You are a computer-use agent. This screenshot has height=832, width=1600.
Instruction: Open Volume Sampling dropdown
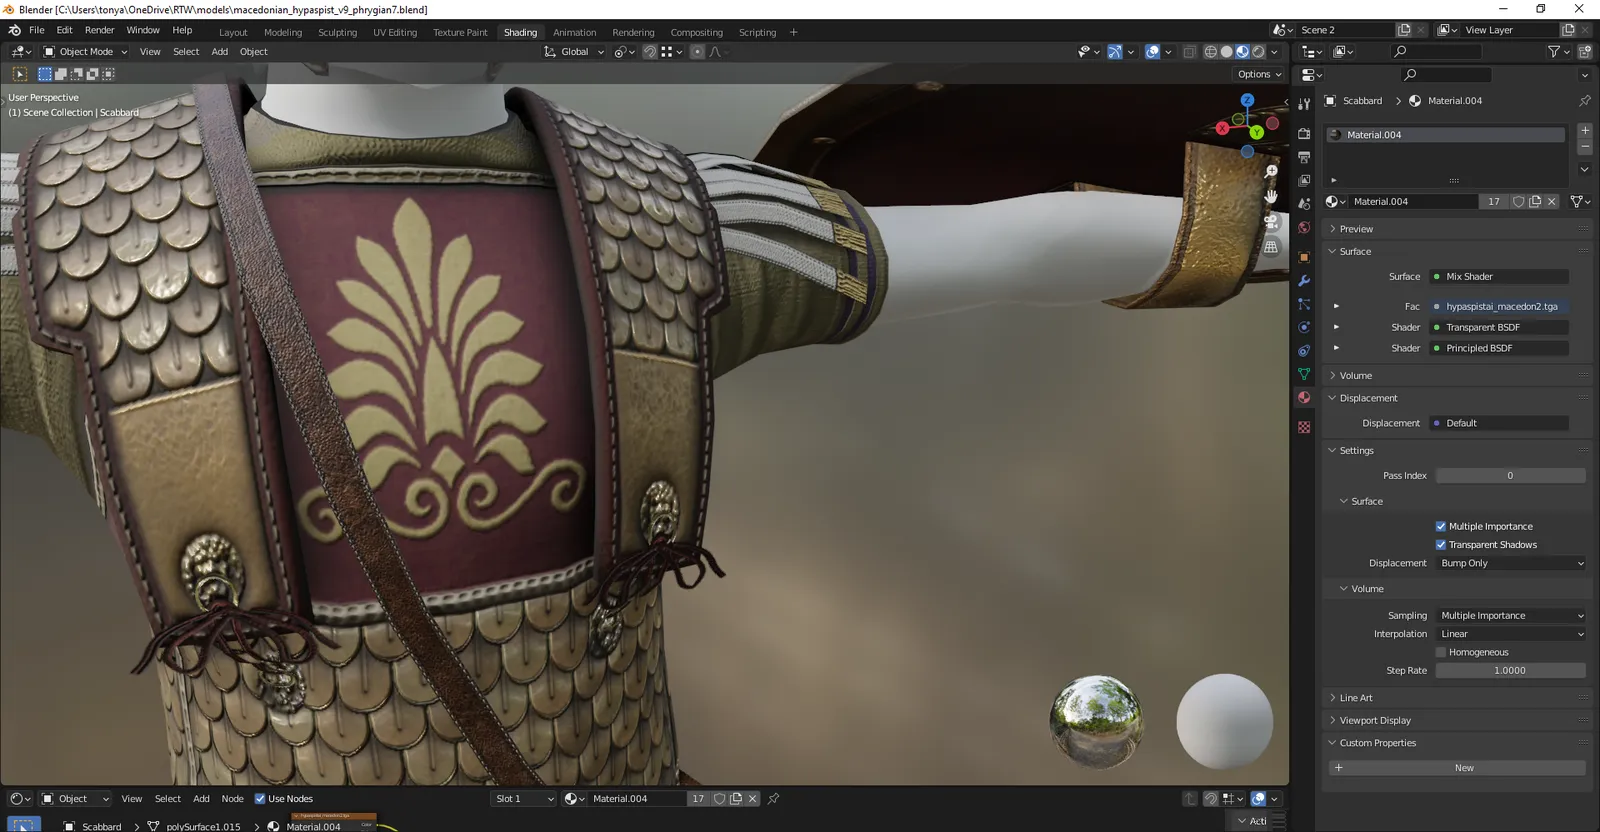pyautogui.click(x=1511, y=616)
